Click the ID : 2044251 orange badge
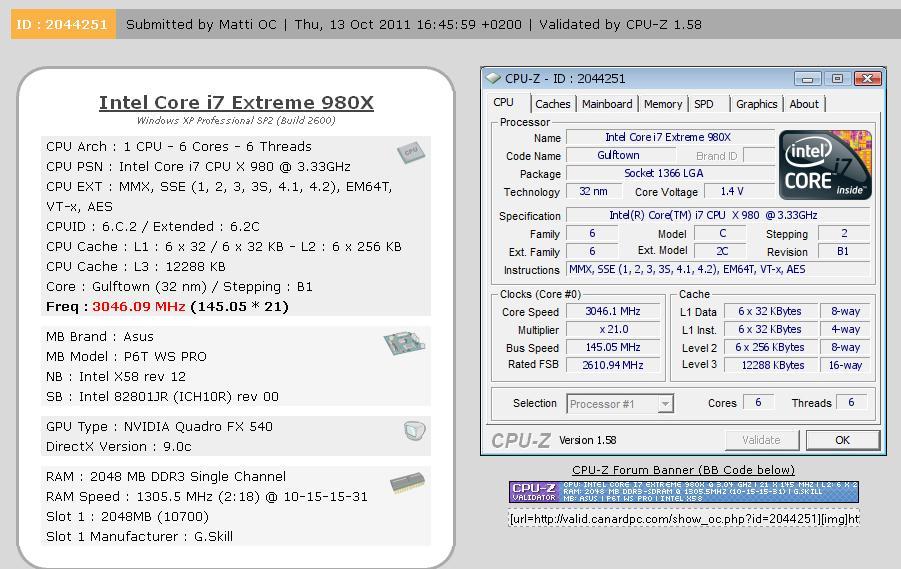Screen dimensions: 901x569 (63, 24)
